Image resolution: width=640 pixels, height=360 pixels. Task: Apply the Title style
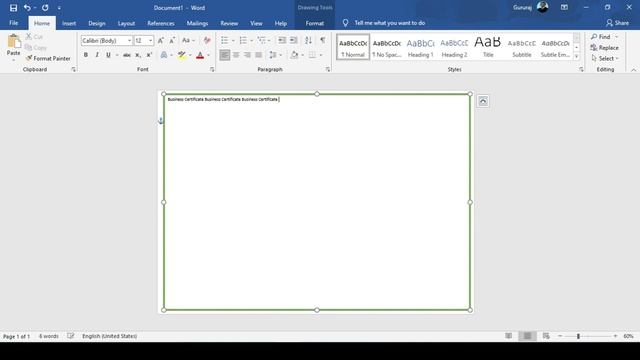[488, 47]
